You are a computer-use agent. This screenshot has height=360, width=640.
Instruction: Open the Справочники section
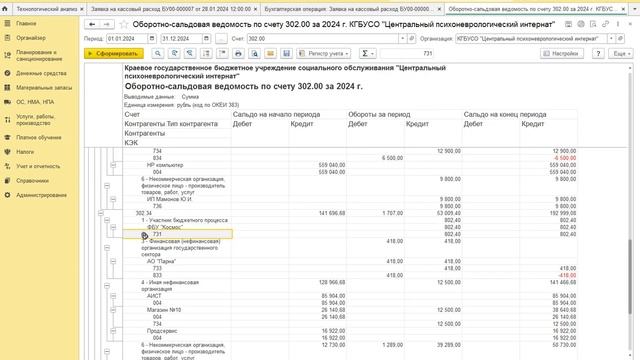[x=32, y=181]
